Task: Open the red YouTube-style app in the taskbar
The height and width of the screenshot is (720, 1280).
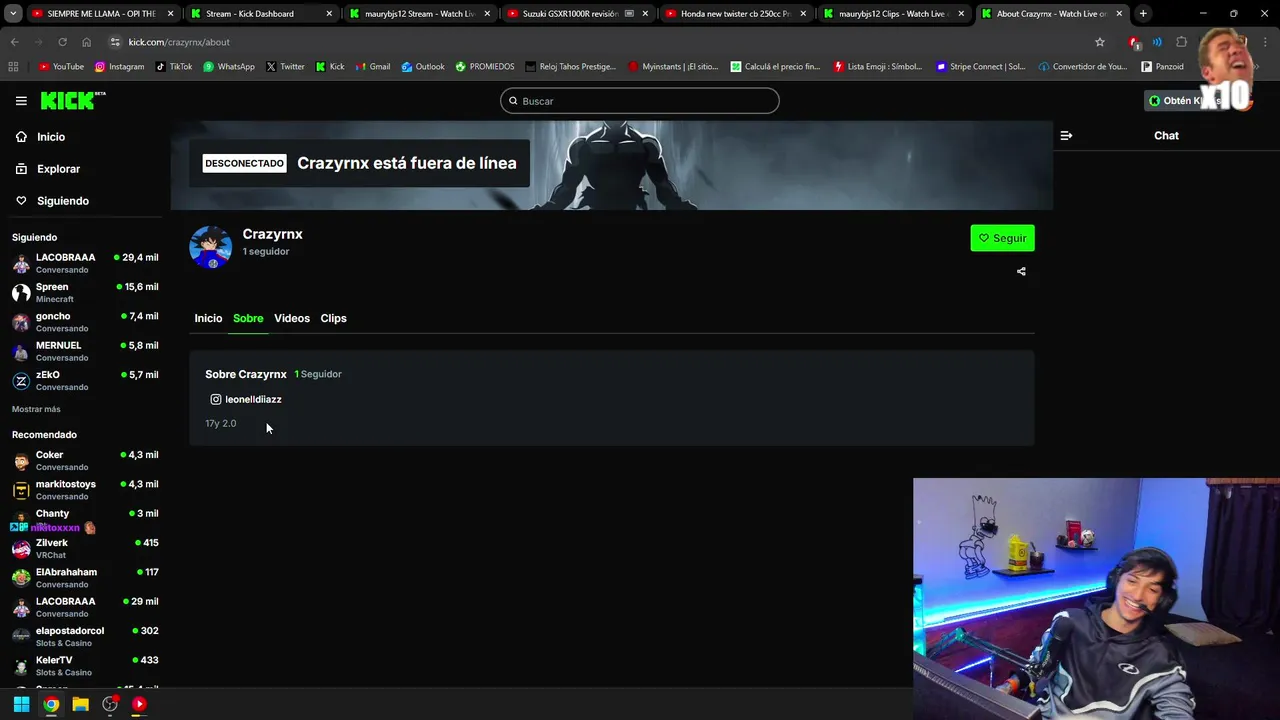Action: point(139,704)
